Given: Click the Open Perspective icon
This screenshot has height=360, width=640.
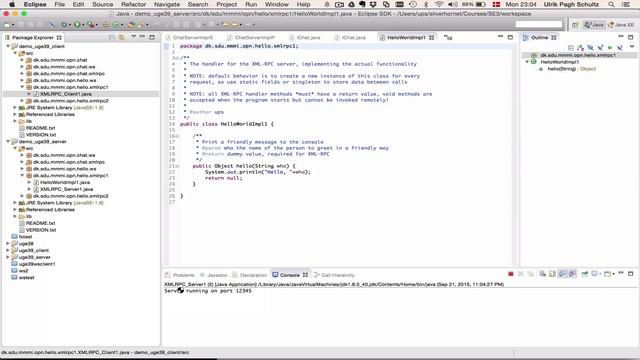Looking at the screenshot, I should click(x=575, y=25).
